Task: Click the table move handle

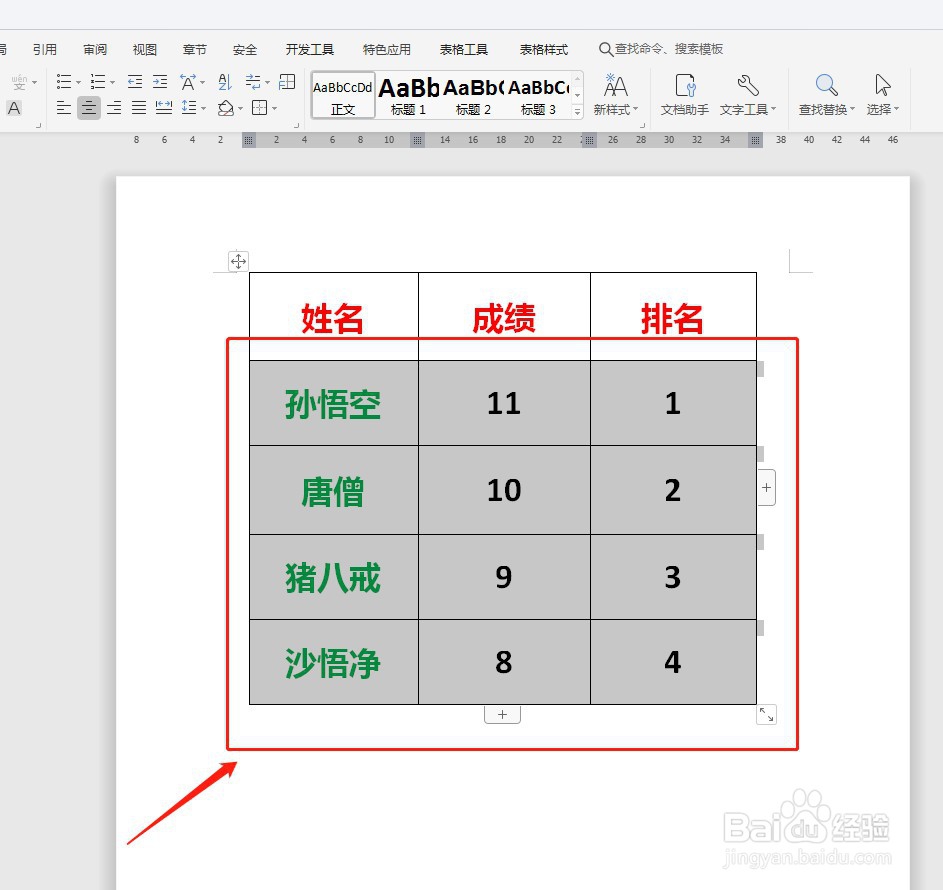Action: click(238, 261)
